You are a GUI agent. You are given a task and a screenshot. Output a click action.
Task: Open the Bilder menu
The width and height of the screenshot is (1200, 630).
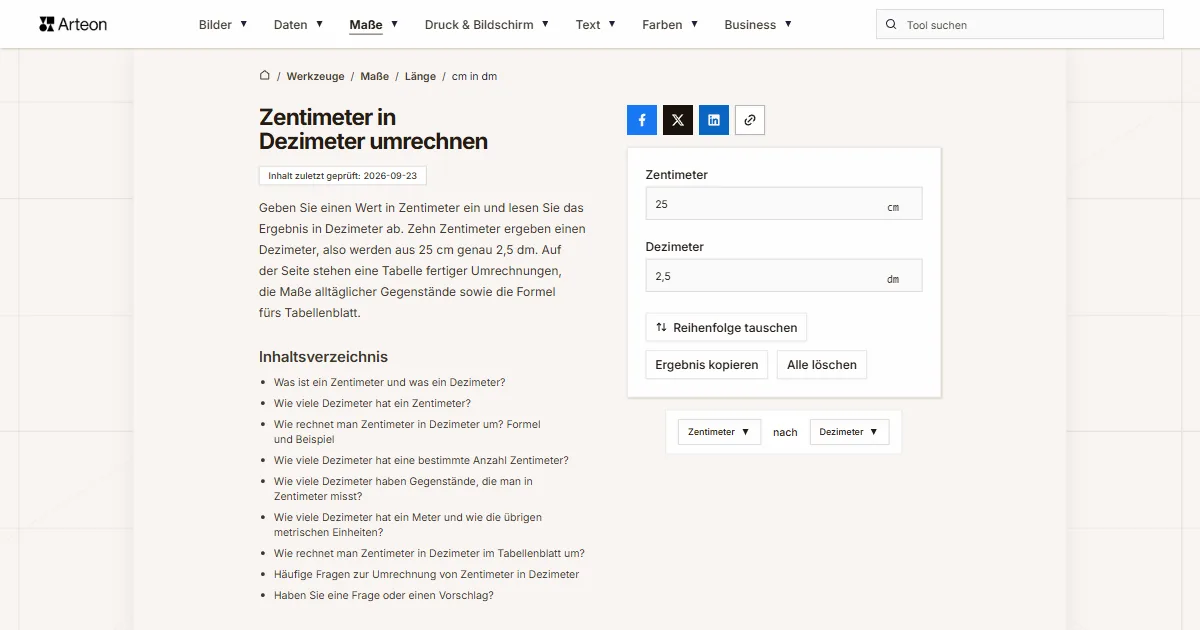pyautogui.click(x=223, y=25)
